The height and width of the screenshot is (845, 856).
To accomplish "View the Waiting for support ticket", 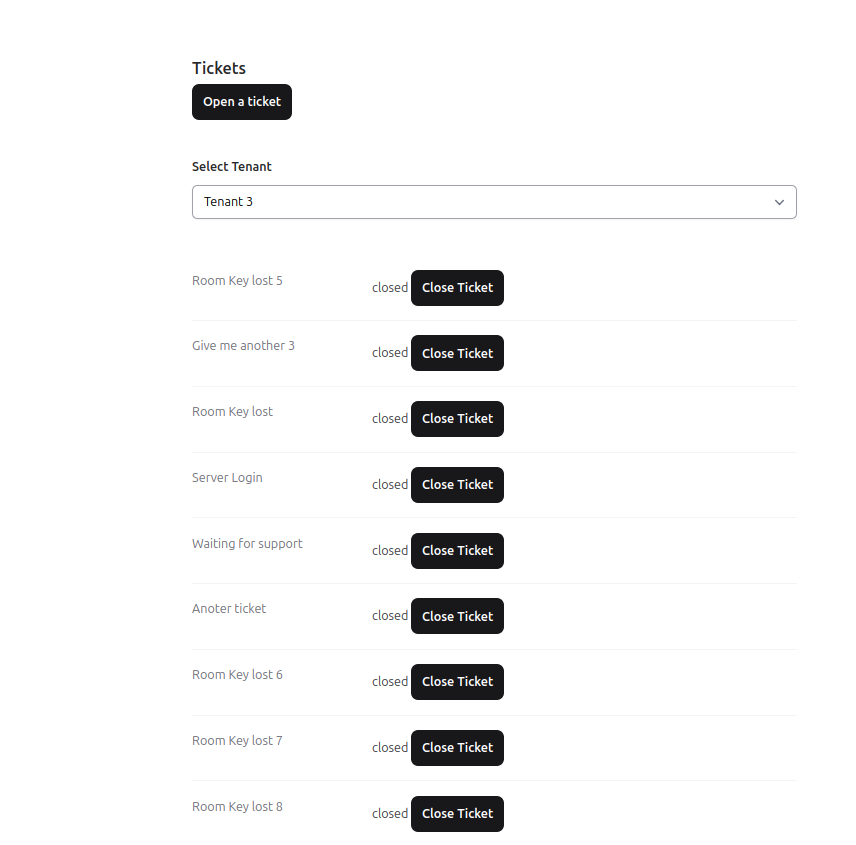I will coord(247,544).
